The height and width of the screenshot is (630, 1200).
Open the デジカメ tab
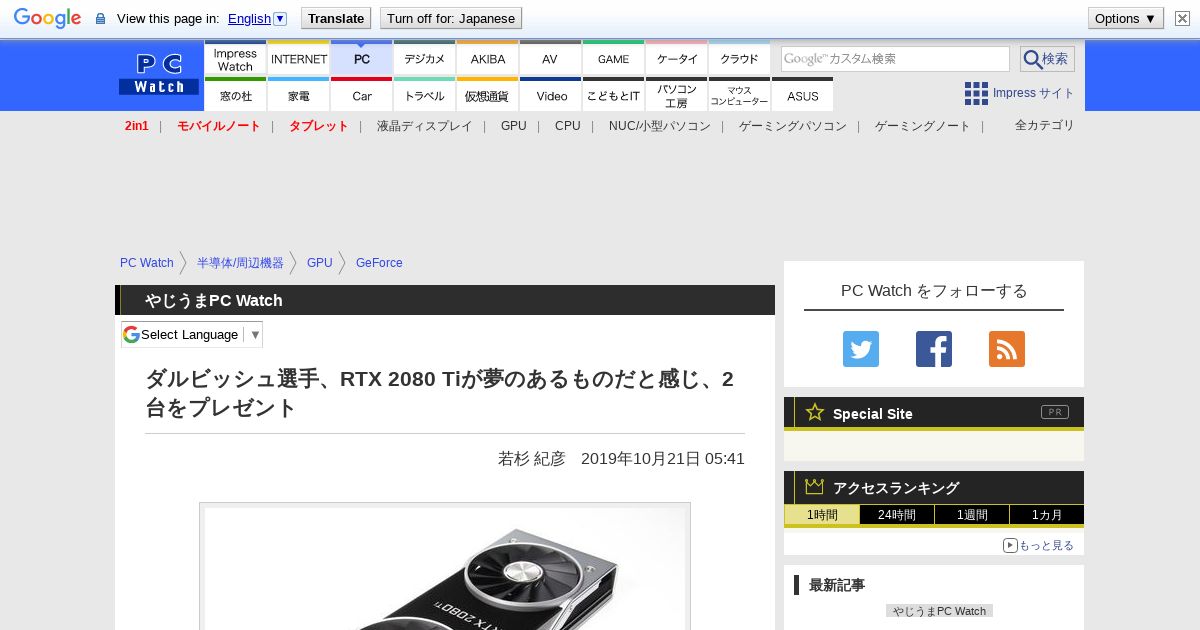point(424,58)
